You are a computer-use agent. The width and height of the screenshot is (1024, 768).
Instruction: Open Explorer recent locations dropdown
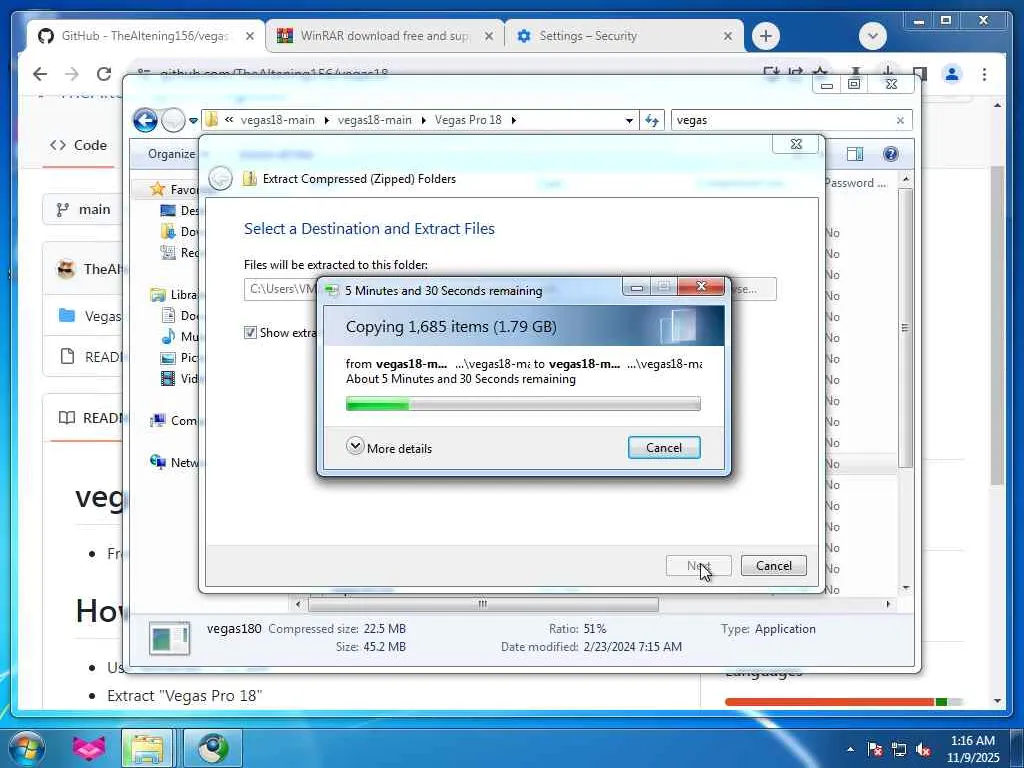click(x=193, y=120)
